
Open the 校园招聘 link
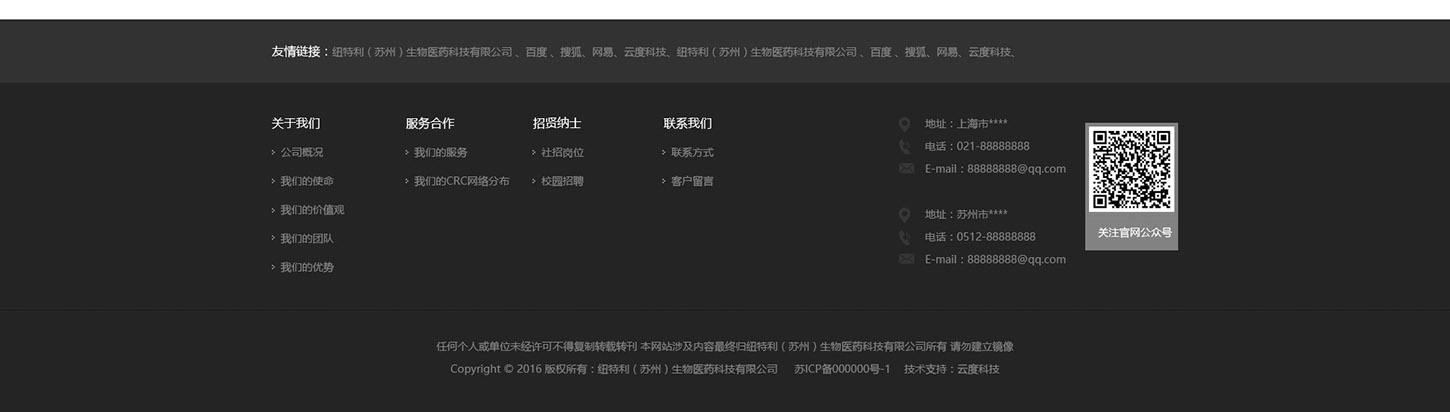tap(562, 182)
